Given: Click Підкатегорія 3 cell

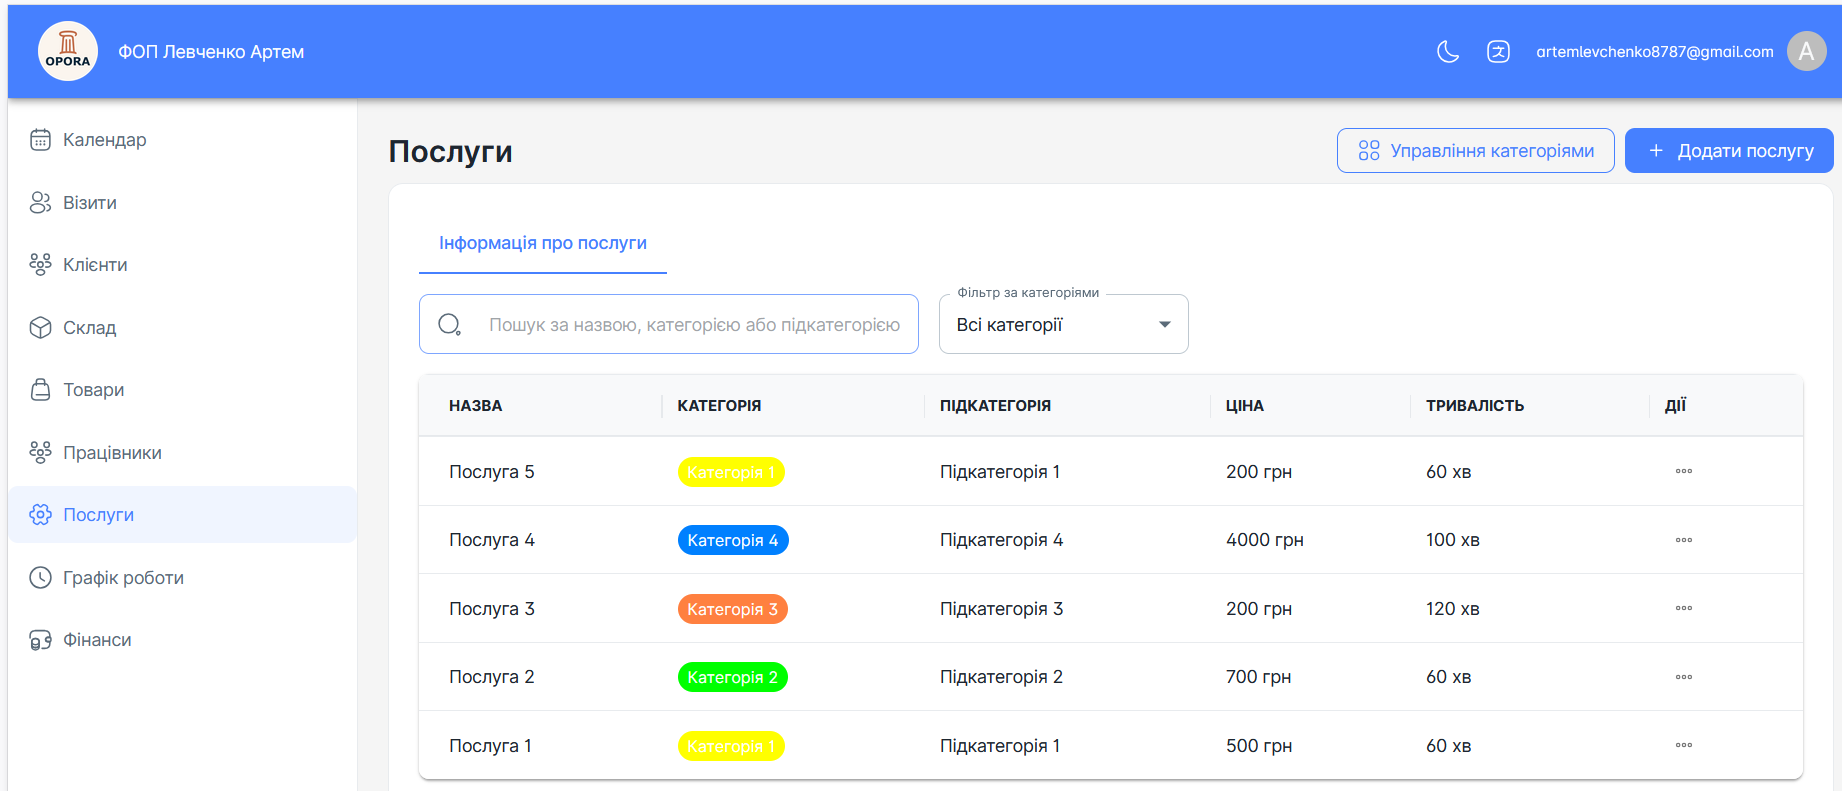Looking at the screenshot, I should (1002, 609).
